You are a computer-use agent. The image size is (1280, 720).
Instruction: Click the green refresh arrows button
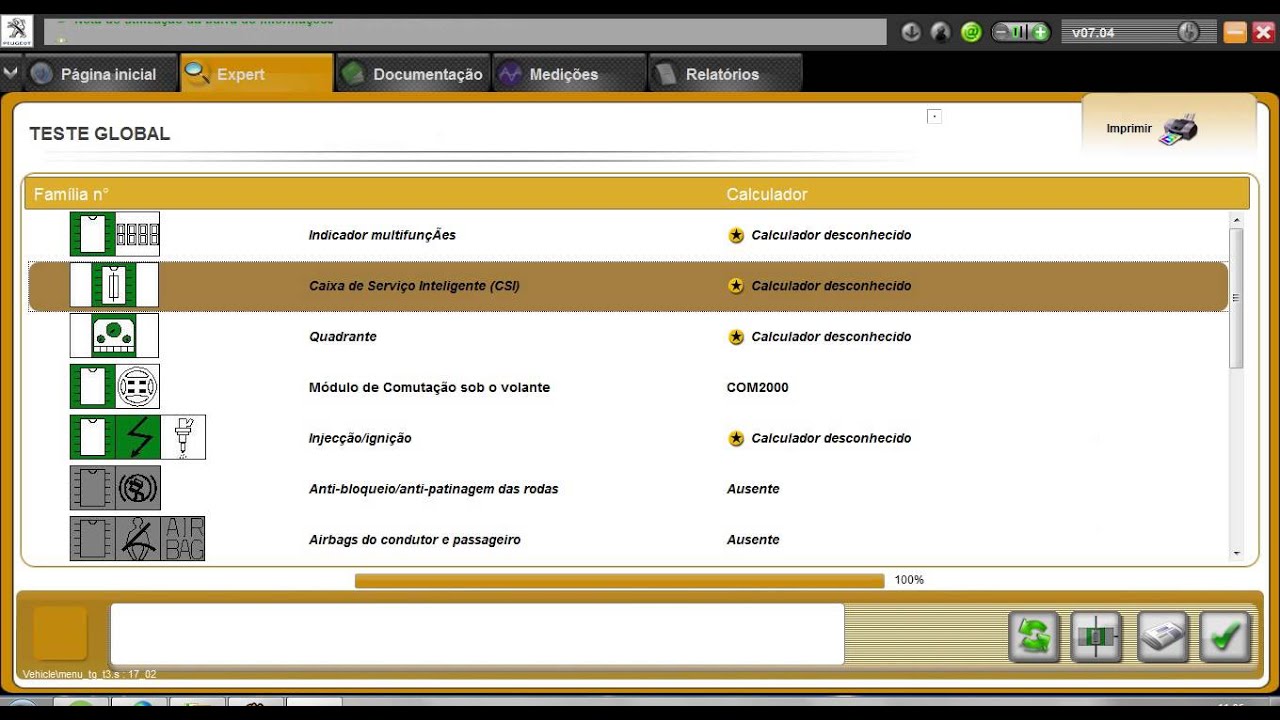(x=1034, y=637)
